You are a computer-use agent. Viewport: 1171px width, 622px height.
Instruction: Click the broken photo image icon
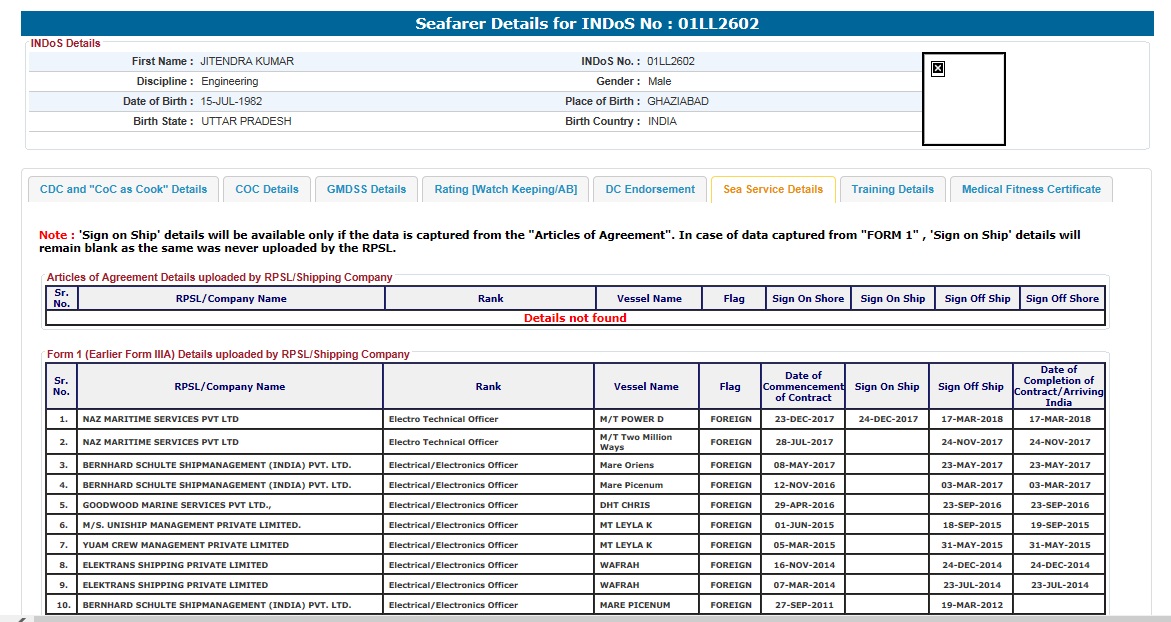[x=937, y=69]
